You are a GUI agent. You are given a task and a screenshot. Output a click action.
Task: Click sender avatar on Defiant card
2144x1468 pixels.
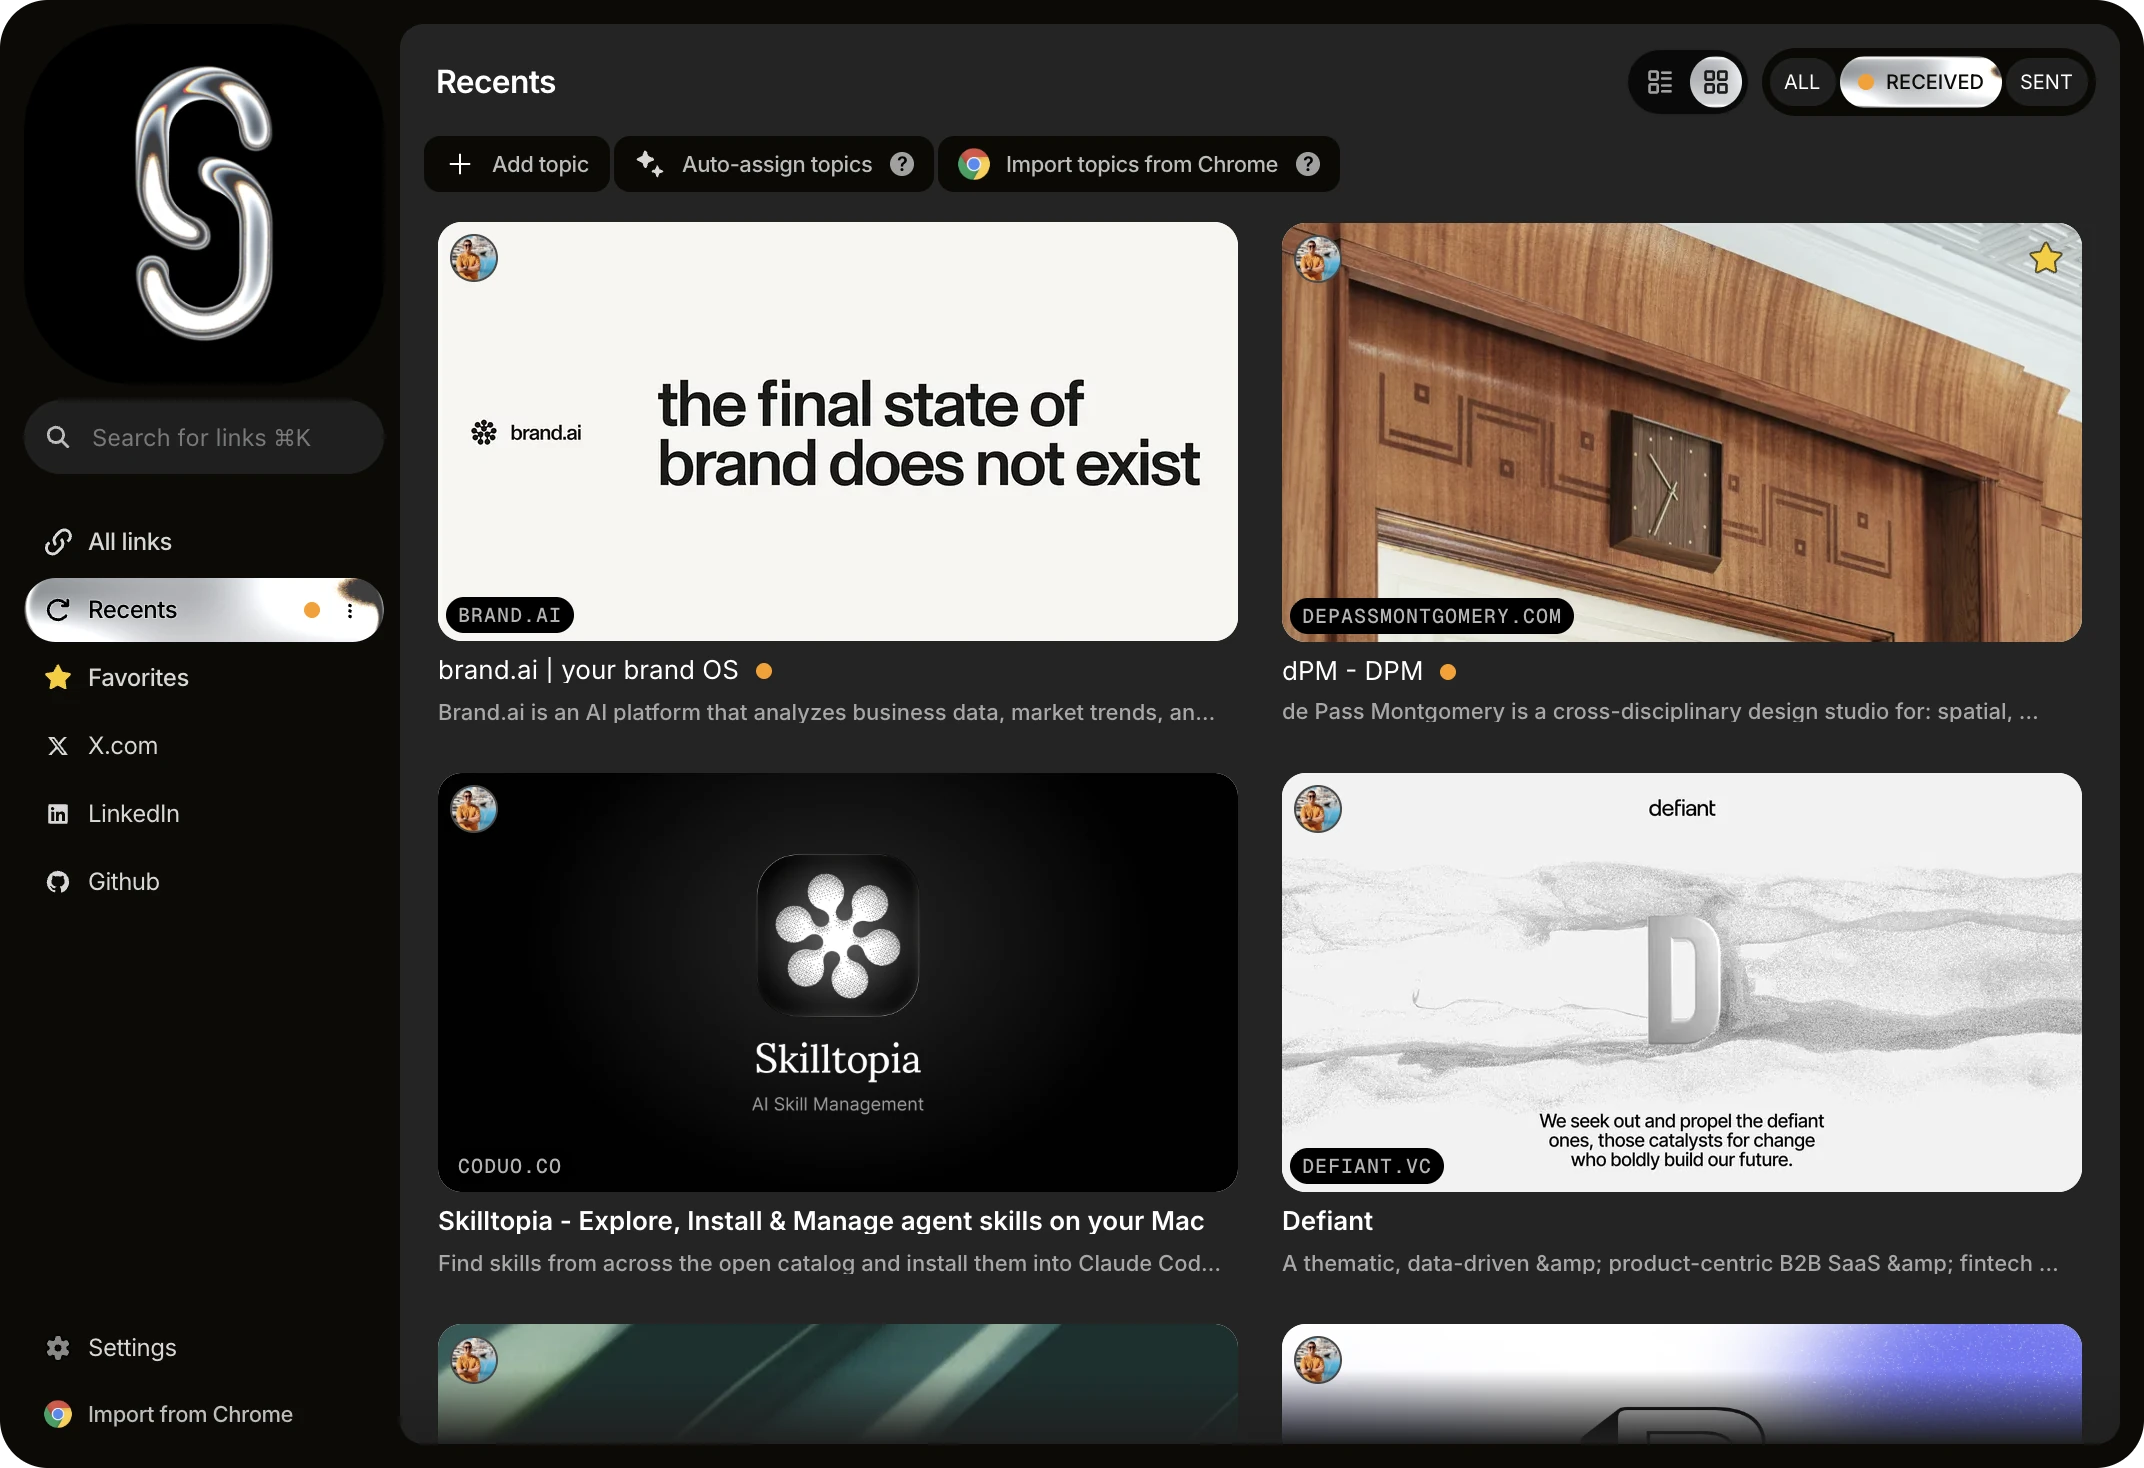tap(1318, 809)
